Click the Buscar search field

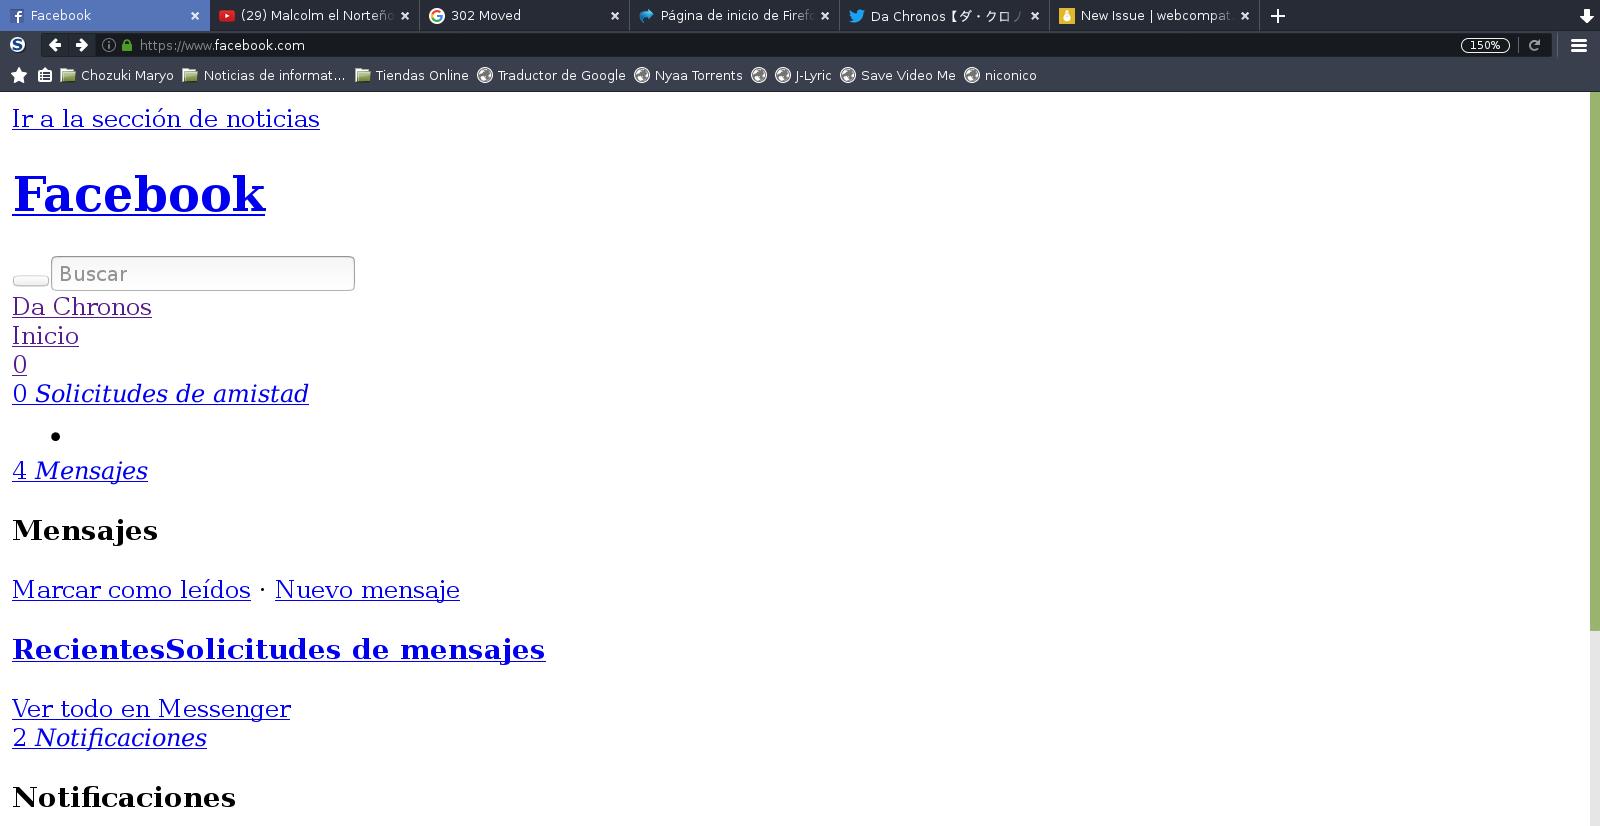point(203,274)
